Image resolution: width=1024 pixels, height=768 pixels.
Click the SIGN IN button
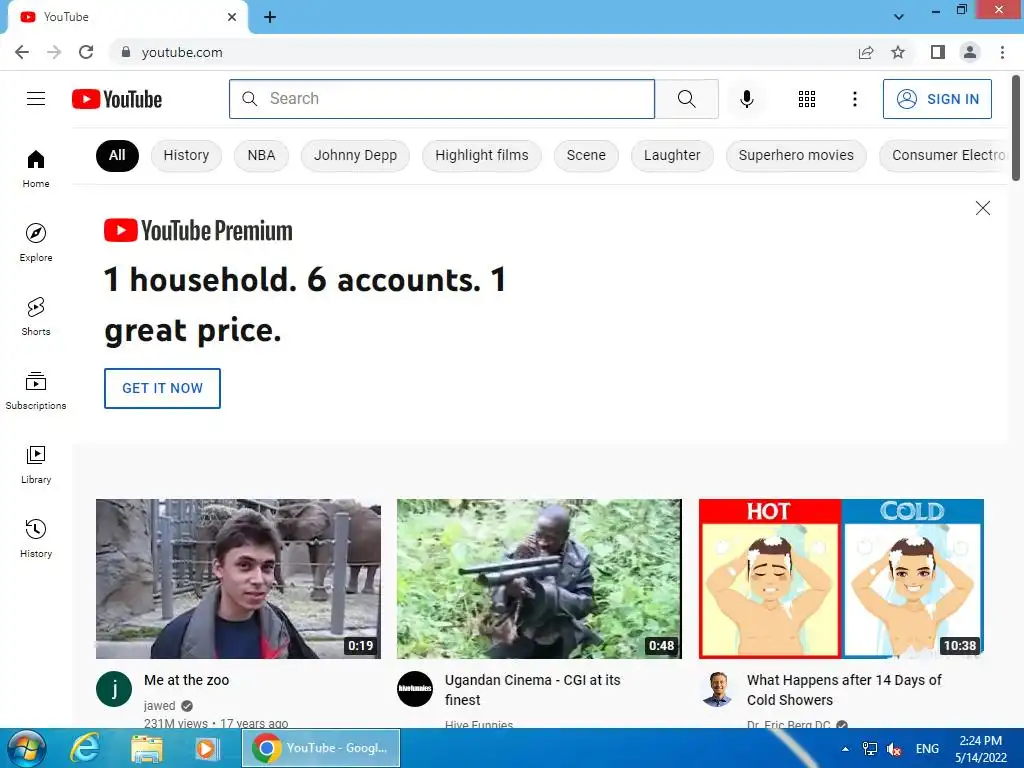tap(937, 99)
